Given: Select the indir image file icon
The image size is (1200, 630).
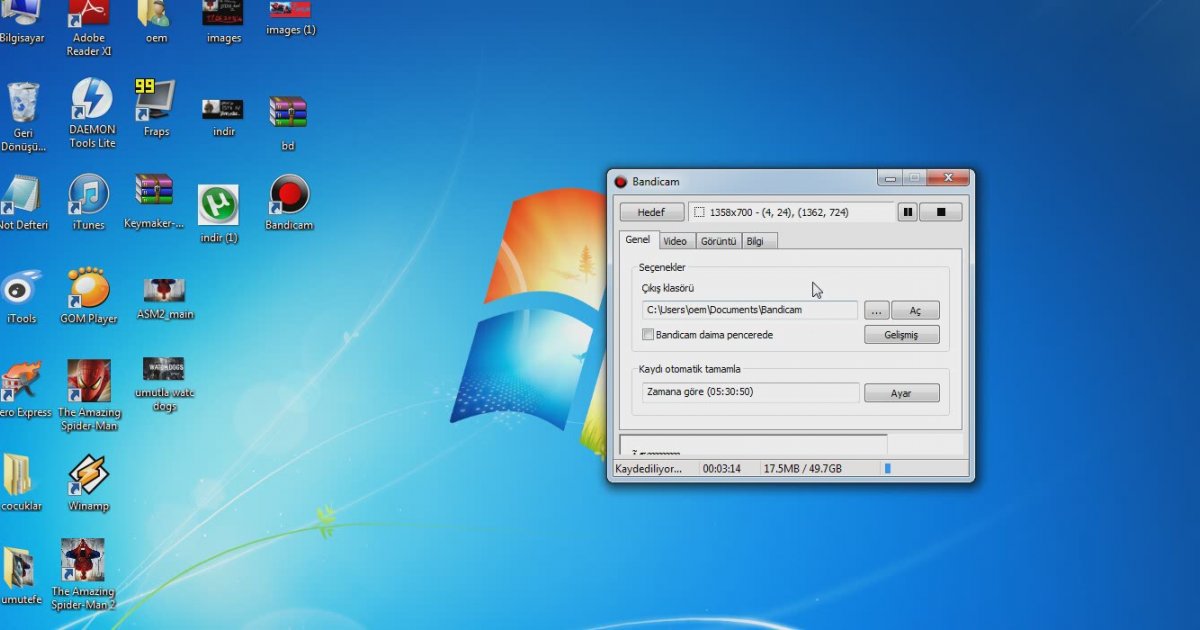Looking at the screenshot, I should click(223, 116).
